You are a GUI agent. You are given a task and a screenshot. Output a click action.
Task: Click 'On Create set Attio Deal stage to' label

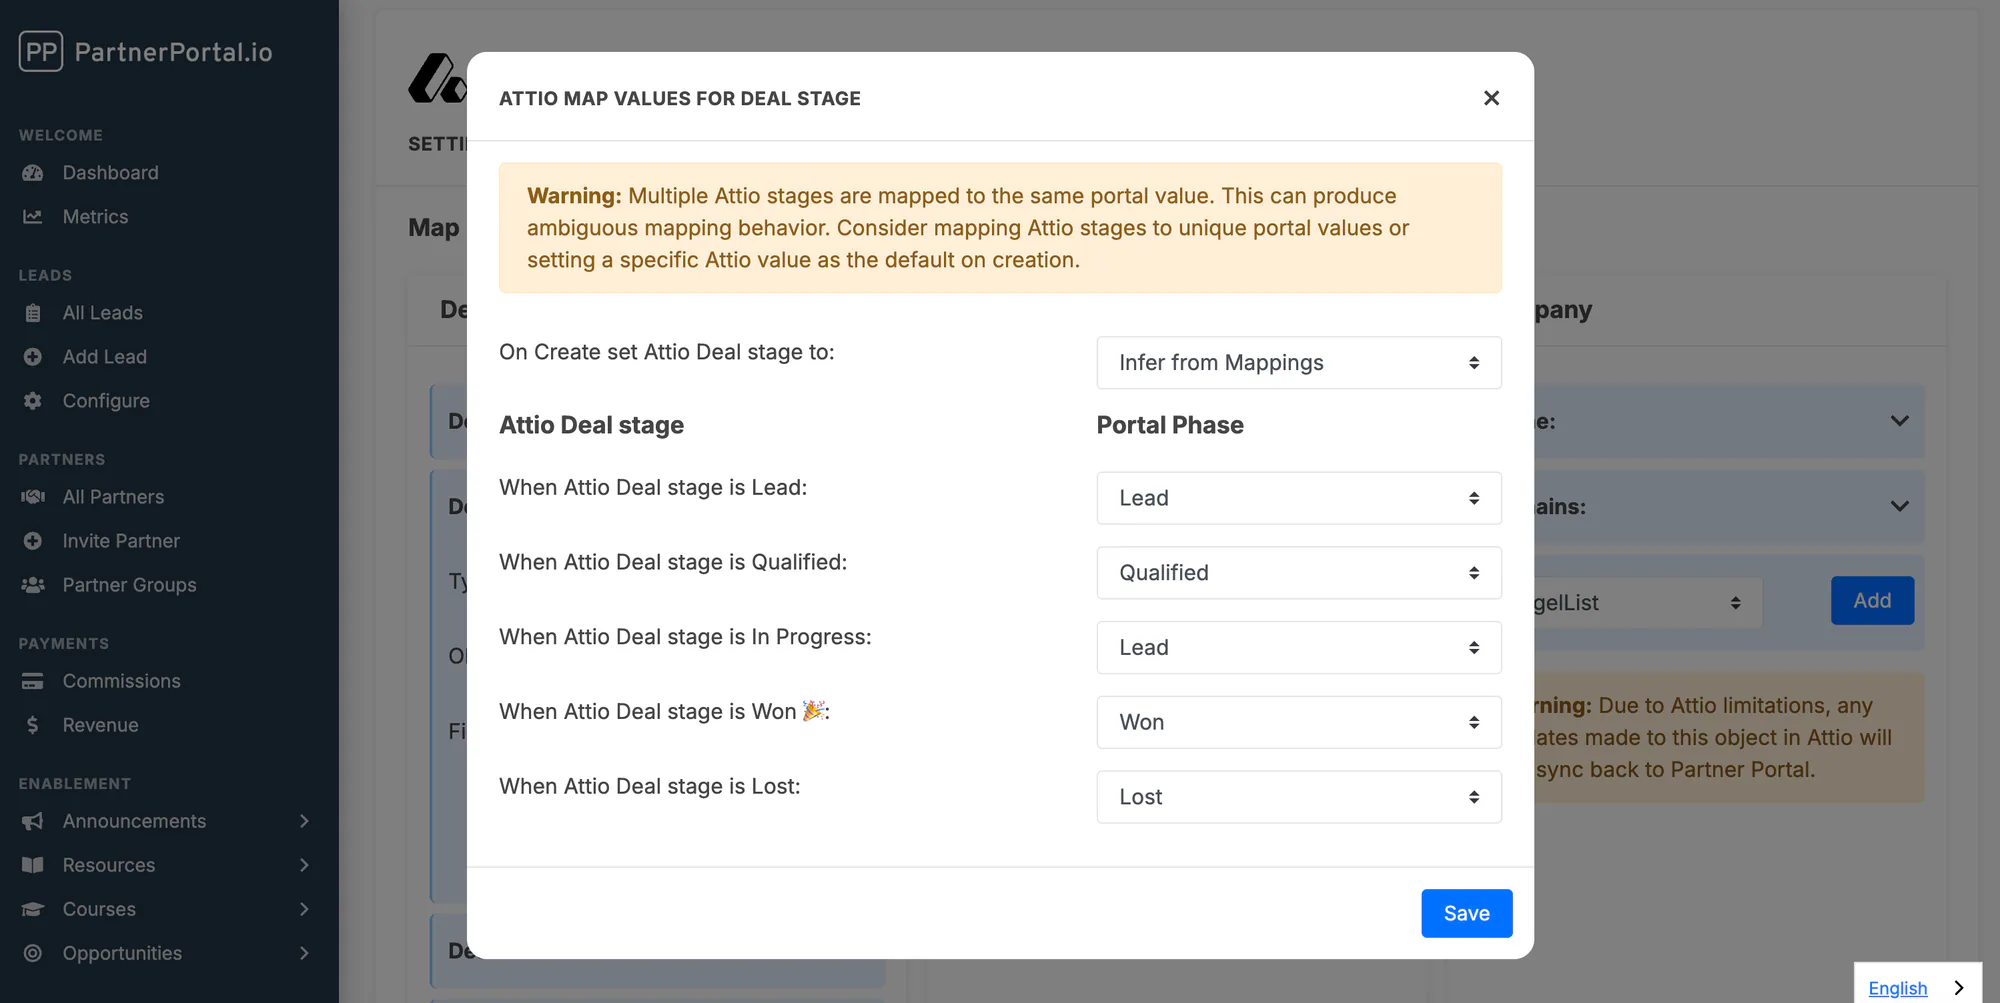point(666,352)
